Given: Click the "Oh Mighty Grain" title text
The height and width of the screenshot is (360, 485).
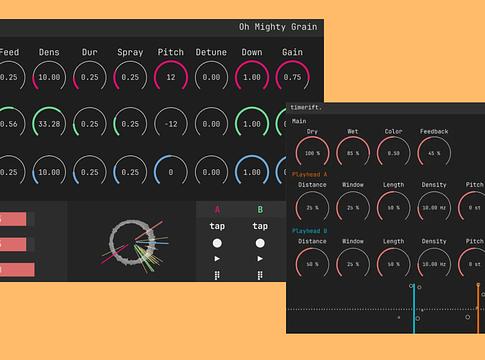Looking at the screenshot, I should tap(278, 27).
